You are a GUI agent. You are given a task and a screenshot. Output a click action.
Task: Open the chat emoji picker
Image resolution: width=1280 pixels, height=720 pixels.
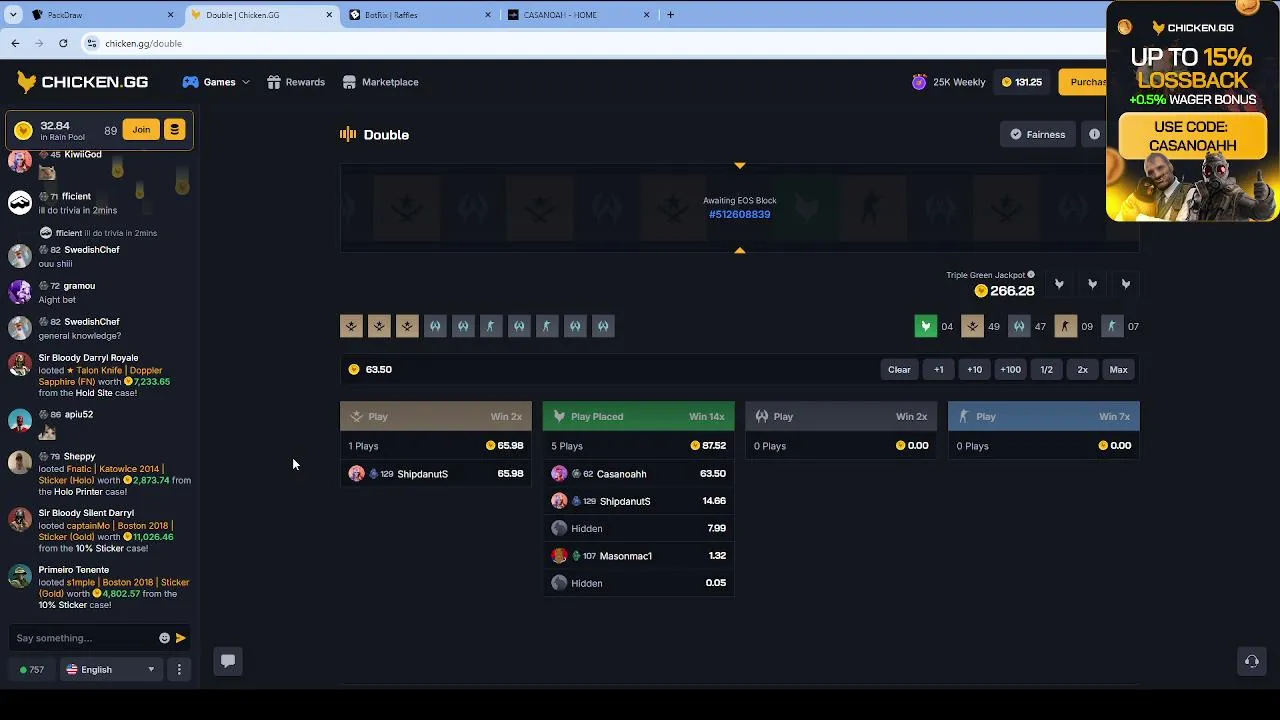click(165, 638)
